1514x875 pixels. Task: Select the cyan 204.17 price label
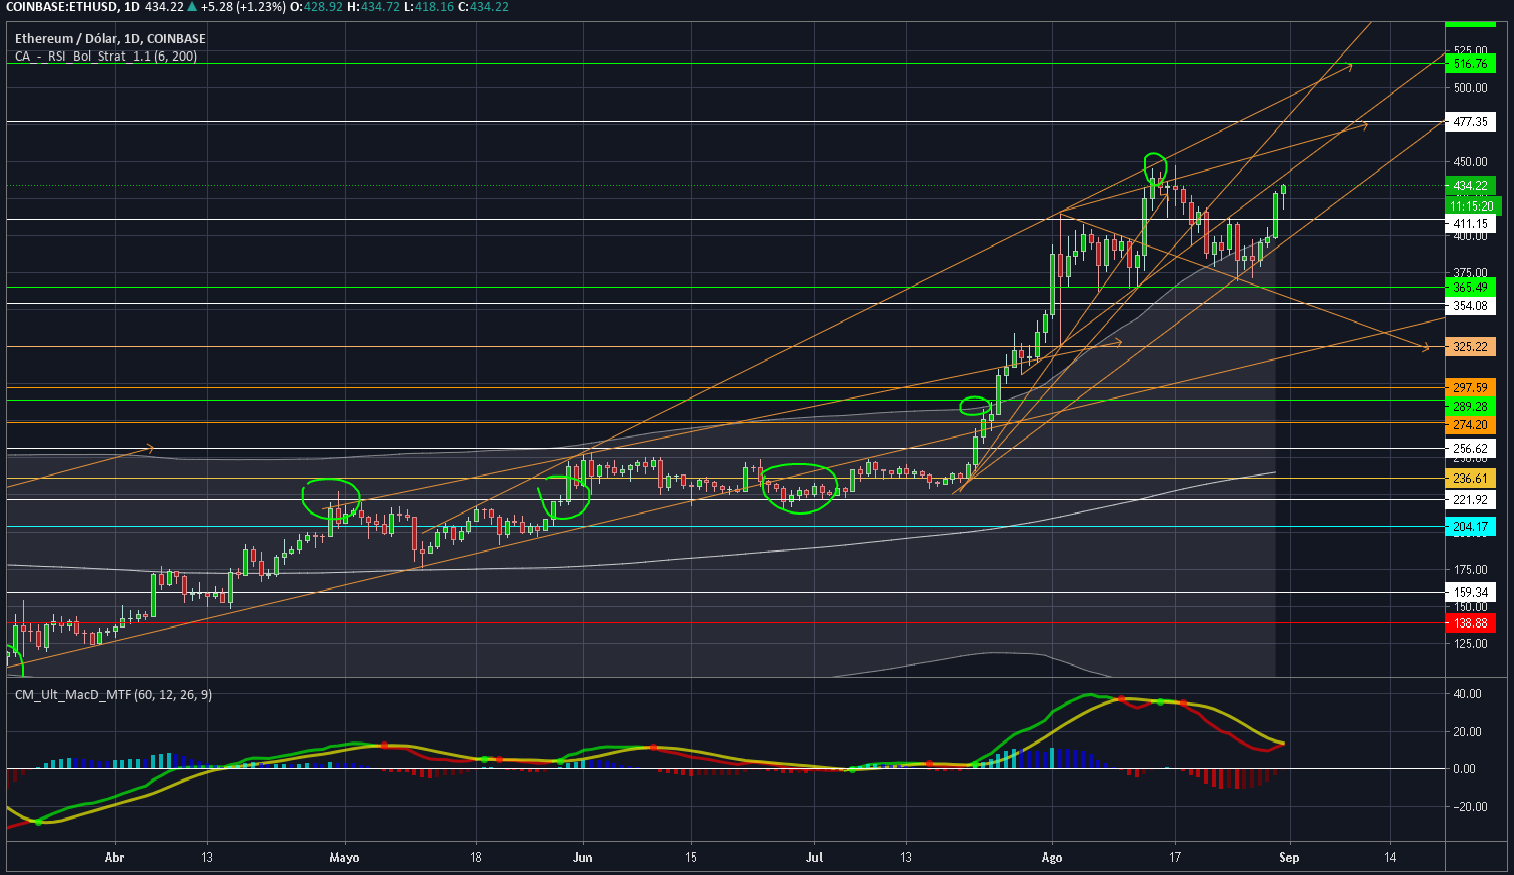(1470, 527)
